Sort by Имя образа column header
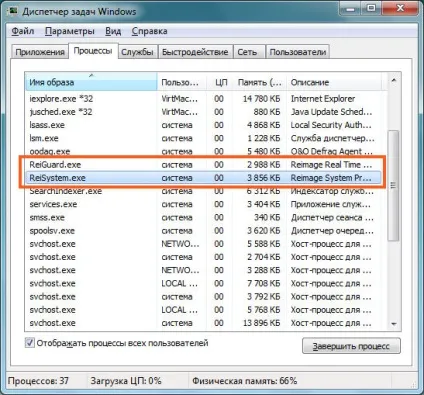 [x=91, y=82]
